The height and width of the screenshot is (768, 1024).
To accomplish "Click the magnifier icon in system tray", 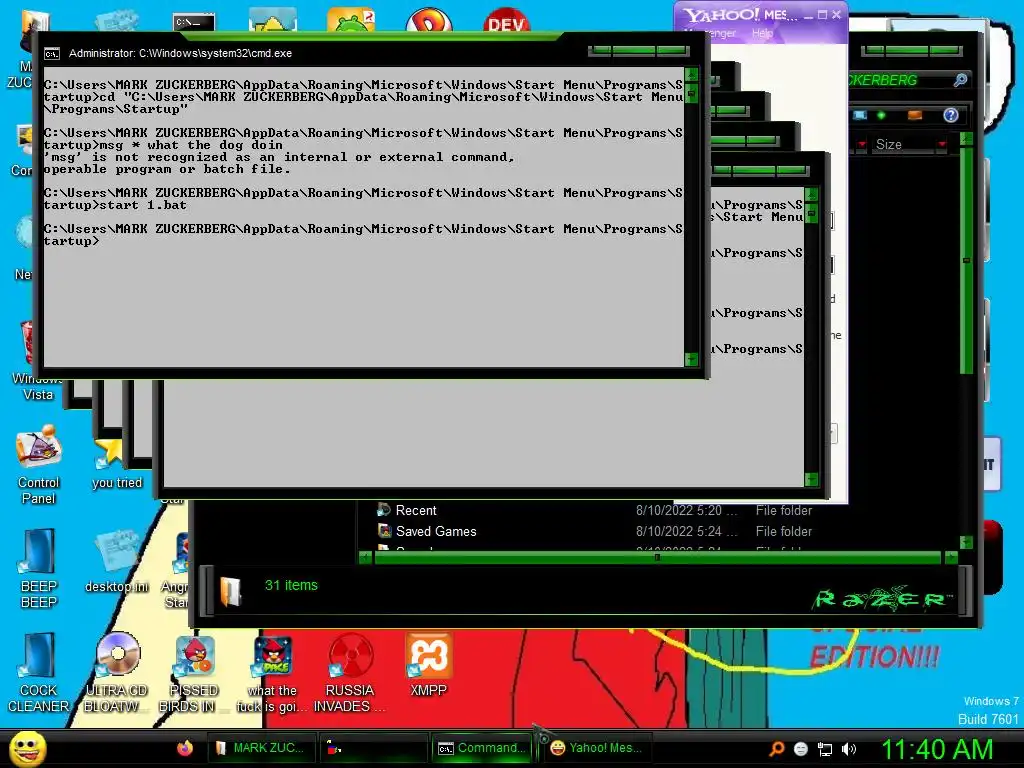I will [x=777, y=749].
